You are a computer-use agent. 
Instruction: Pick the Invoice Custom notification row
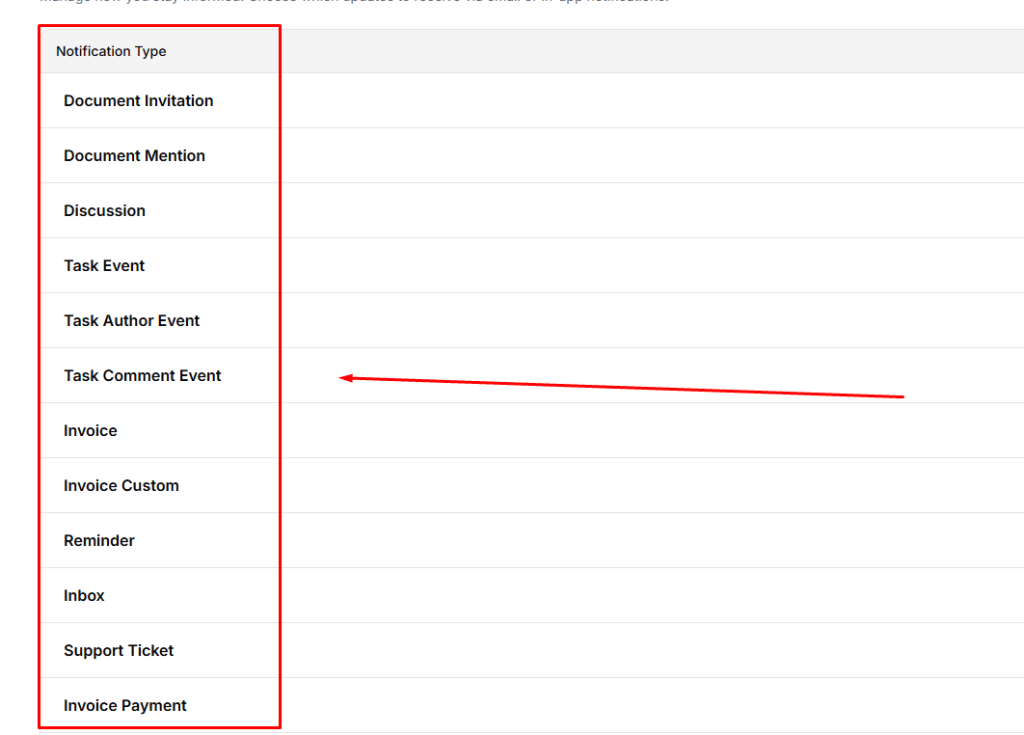click(x=121, y=486)
